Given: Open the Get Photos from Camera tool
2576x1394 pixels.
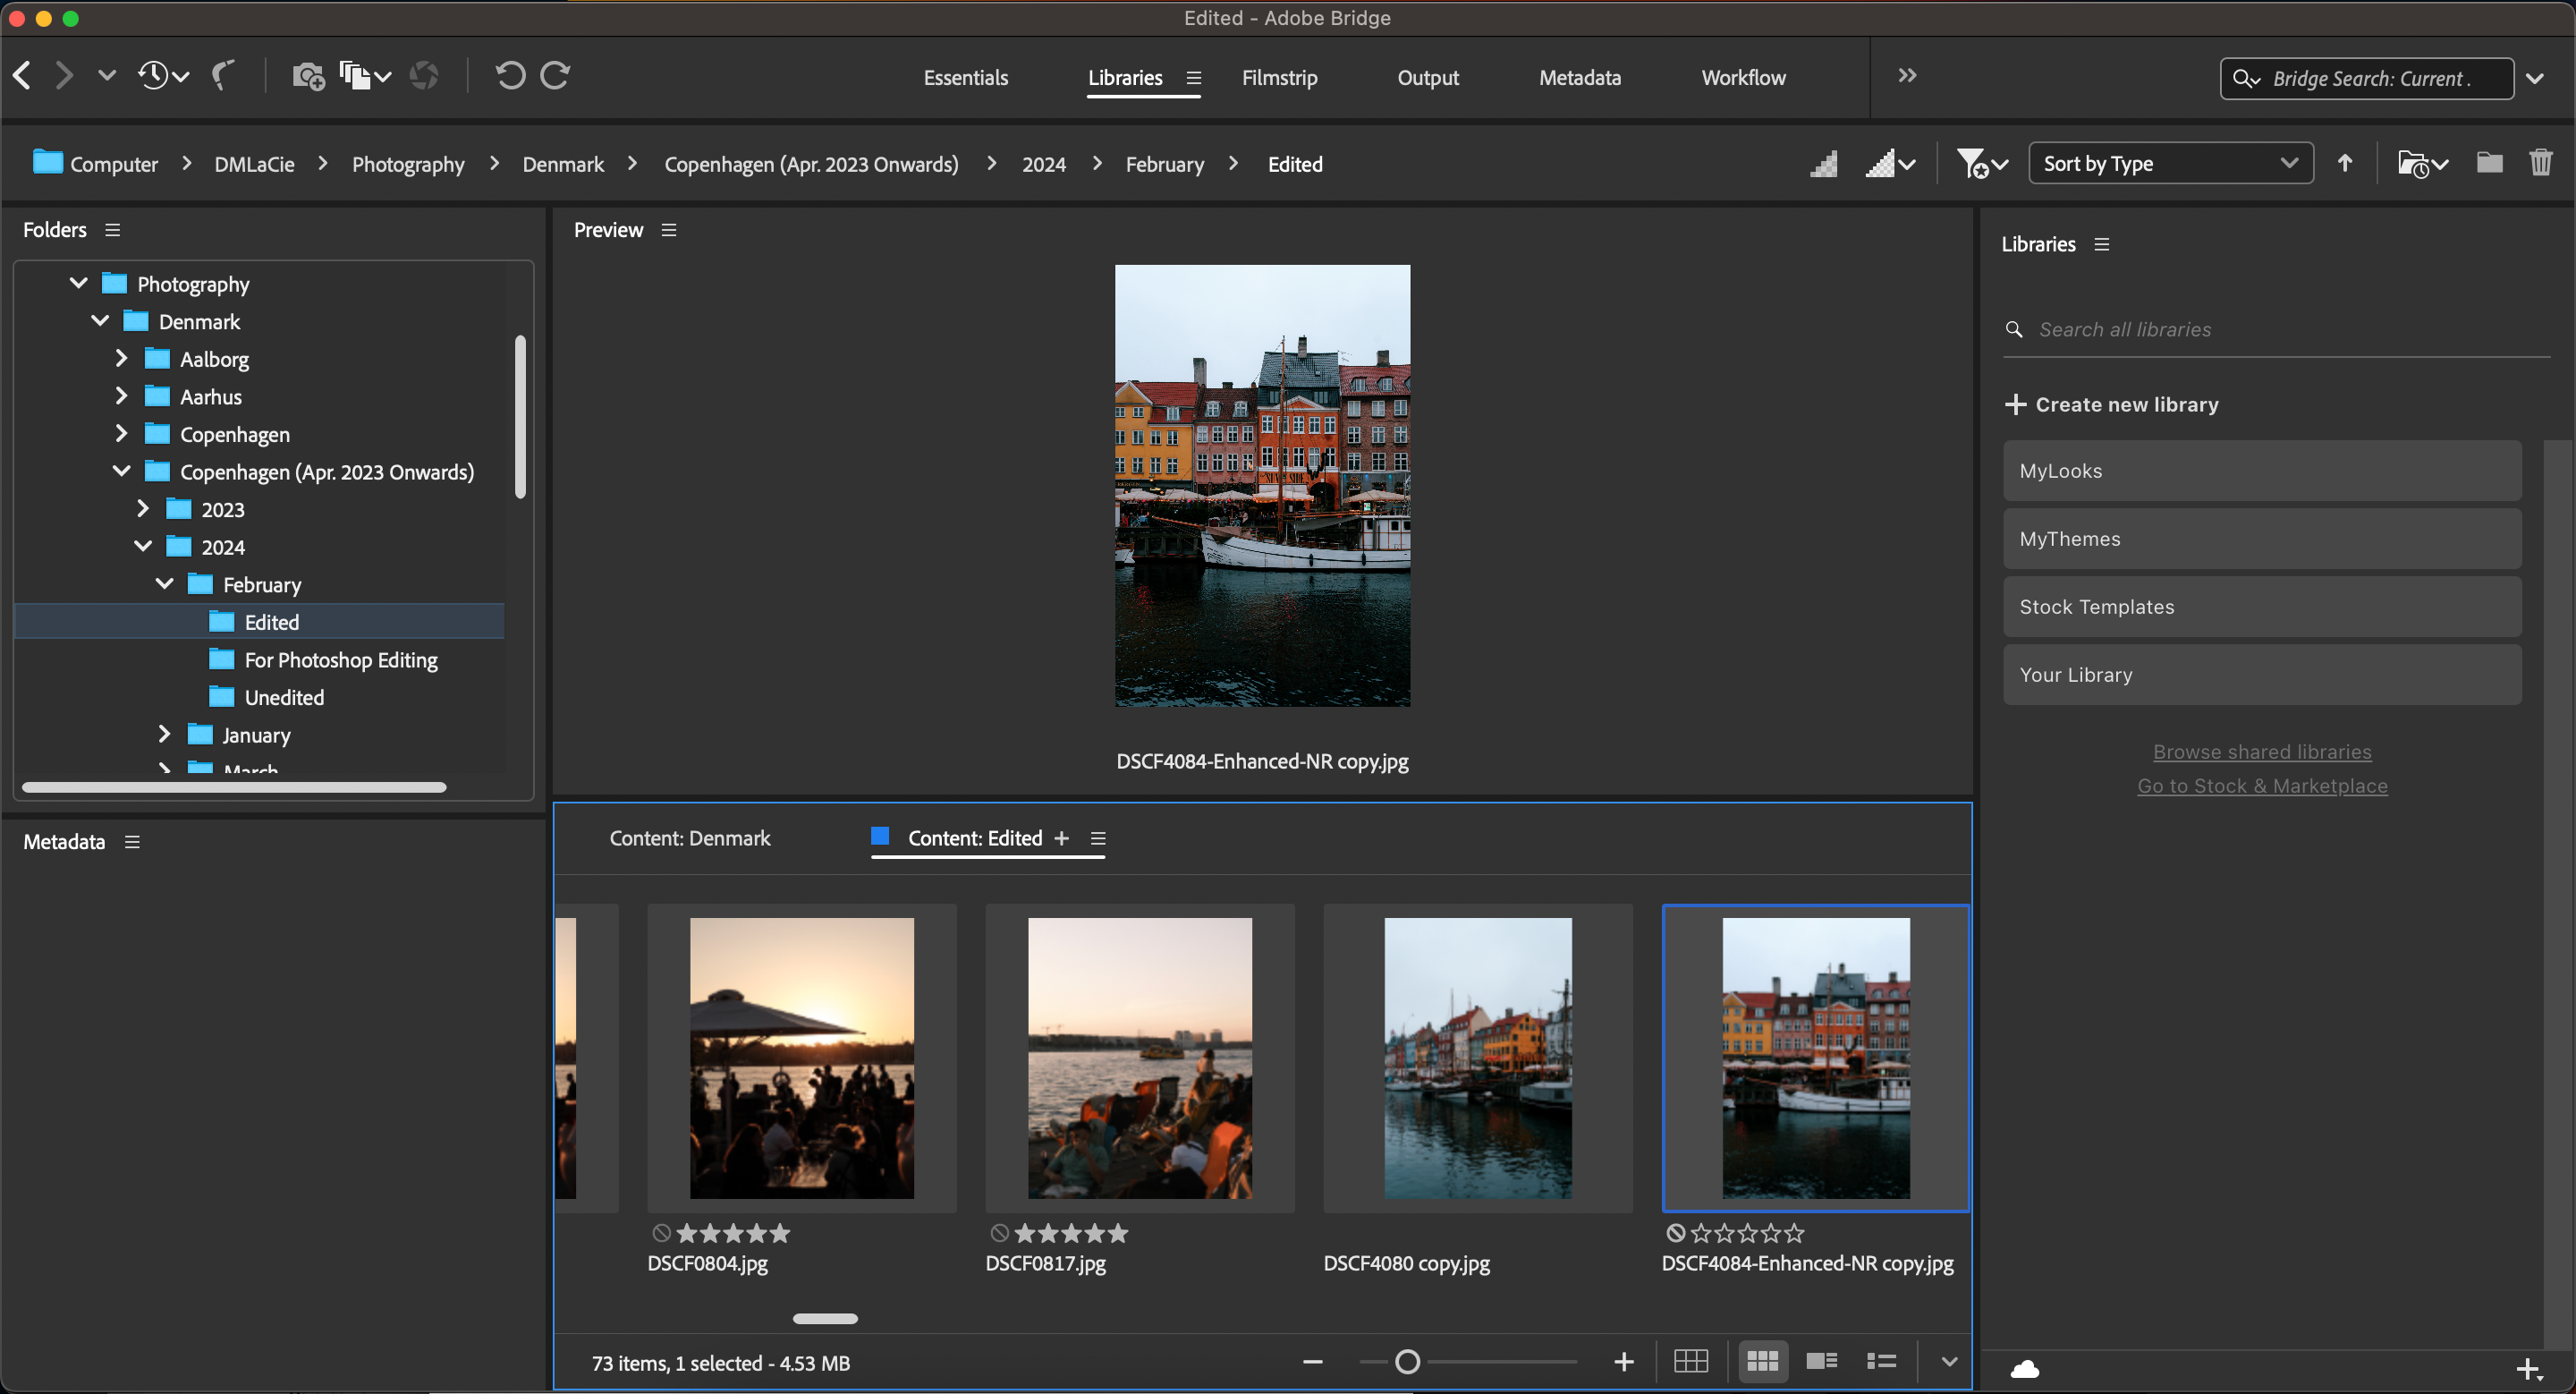Looking at the screenshot, I should click(x=307, y=75).
